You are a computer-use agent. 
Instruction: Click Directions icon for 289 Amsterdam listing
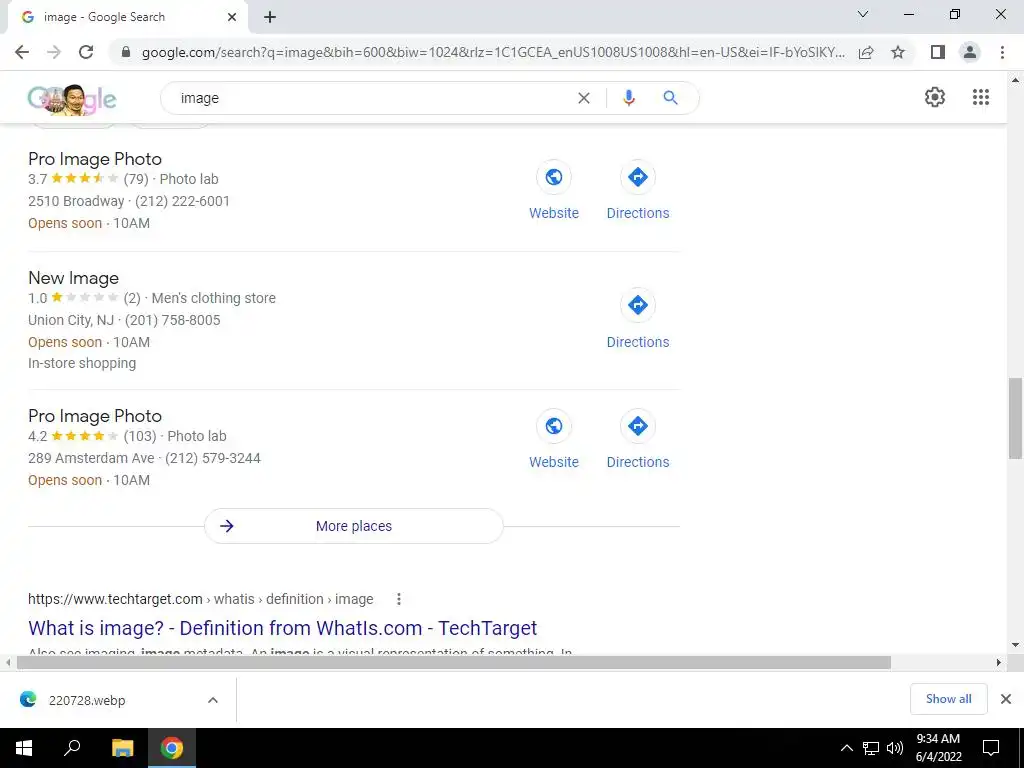[x=637, y=426]
